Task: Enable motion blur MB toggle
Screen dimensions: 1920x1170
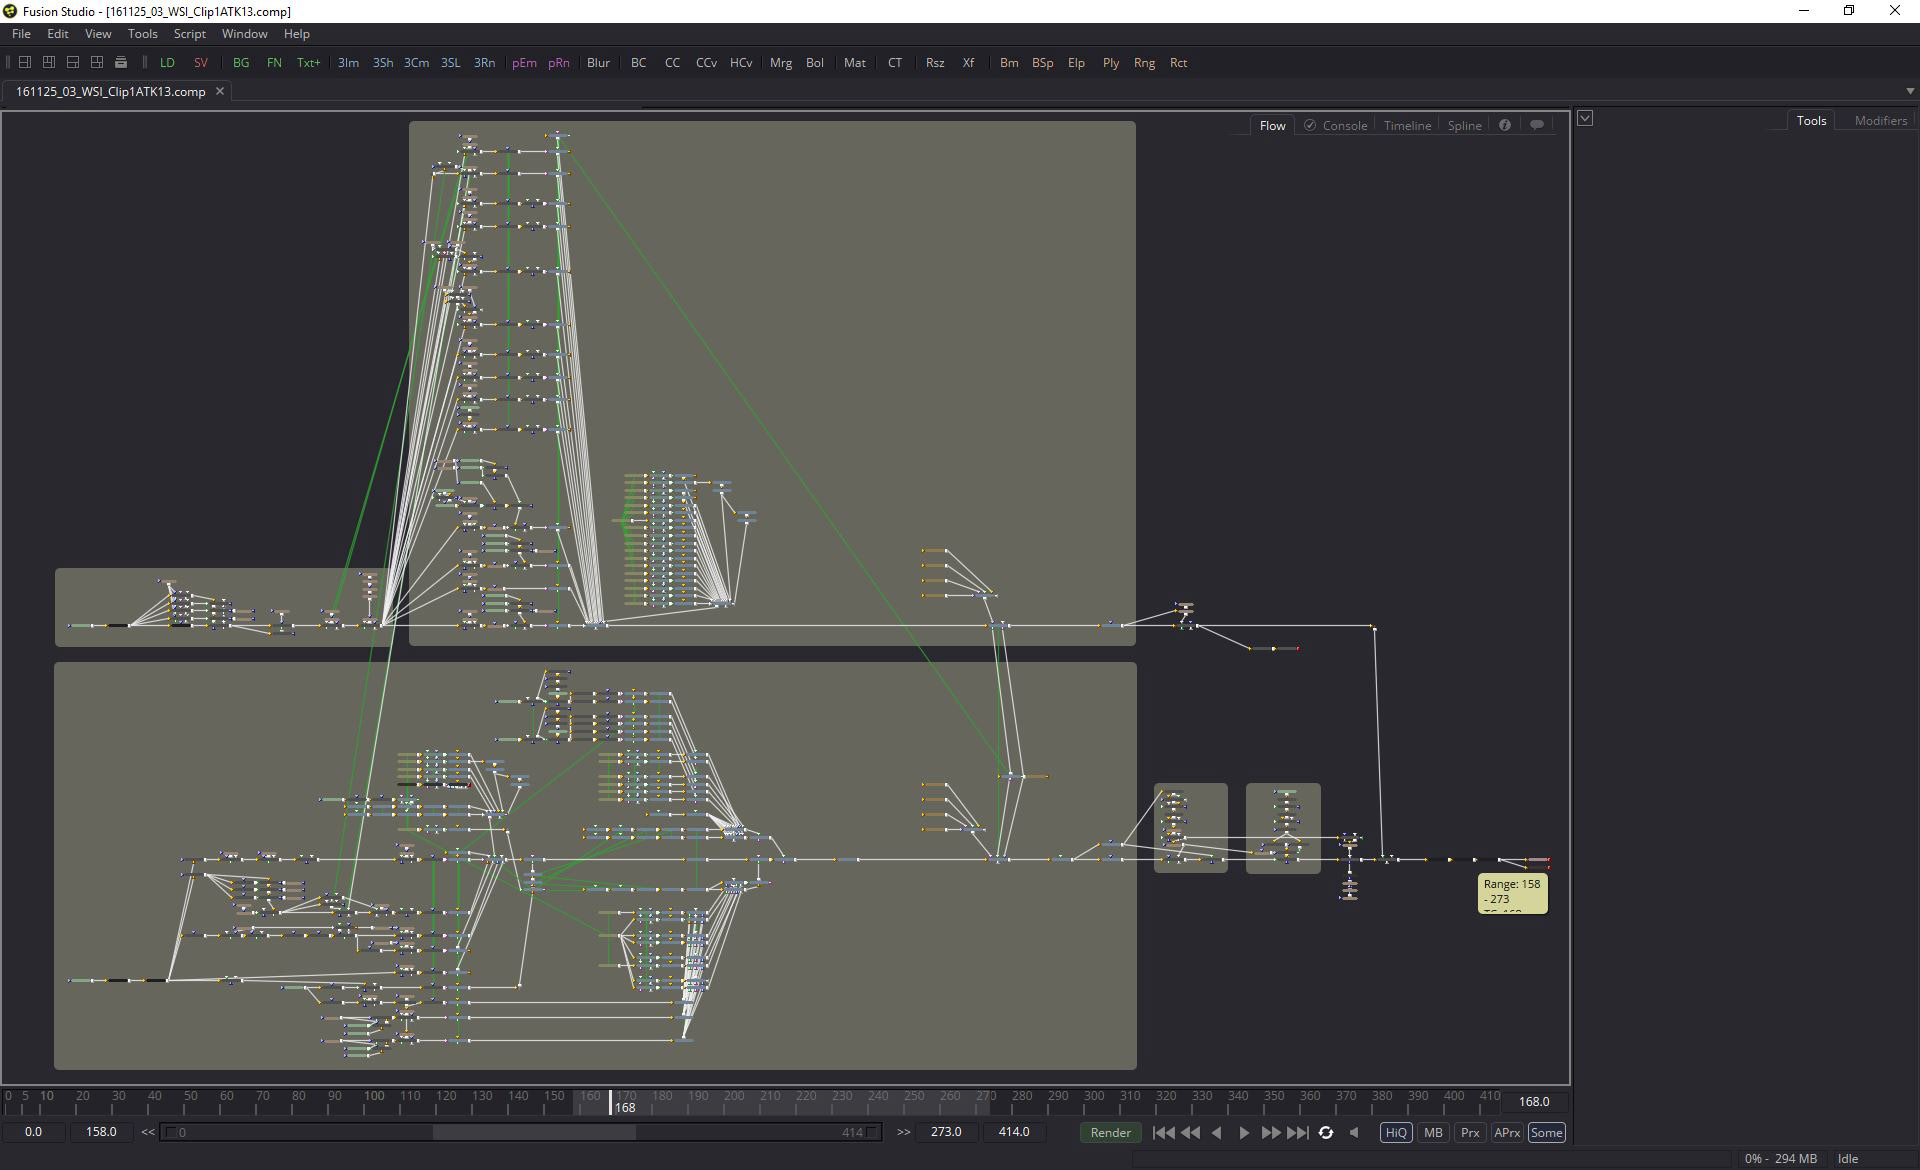Action: (1433, 1133)
